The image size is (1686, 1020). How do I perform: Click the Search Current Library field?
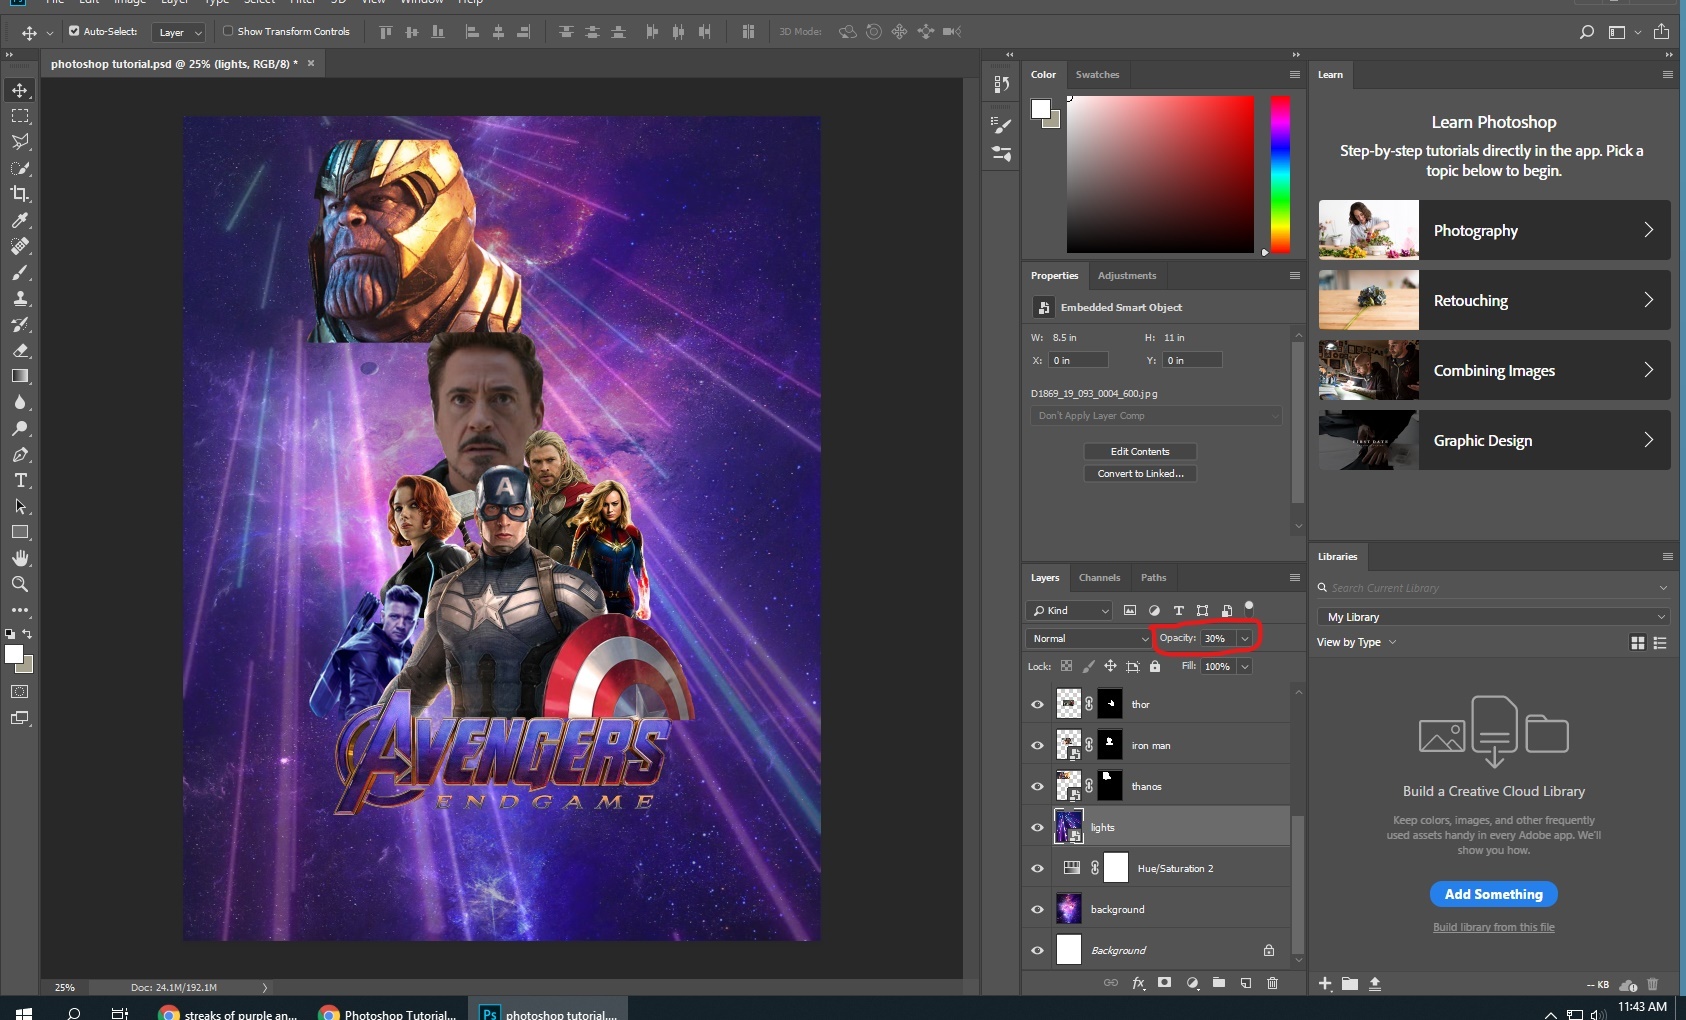click(x=1494, y=588)
